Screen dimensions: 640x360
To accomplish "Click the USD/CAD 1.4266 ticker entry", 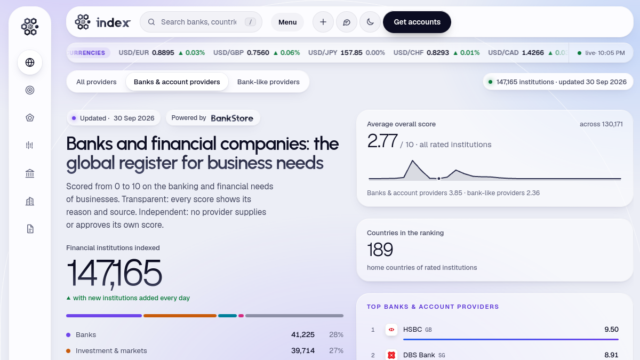I will 527,53.
